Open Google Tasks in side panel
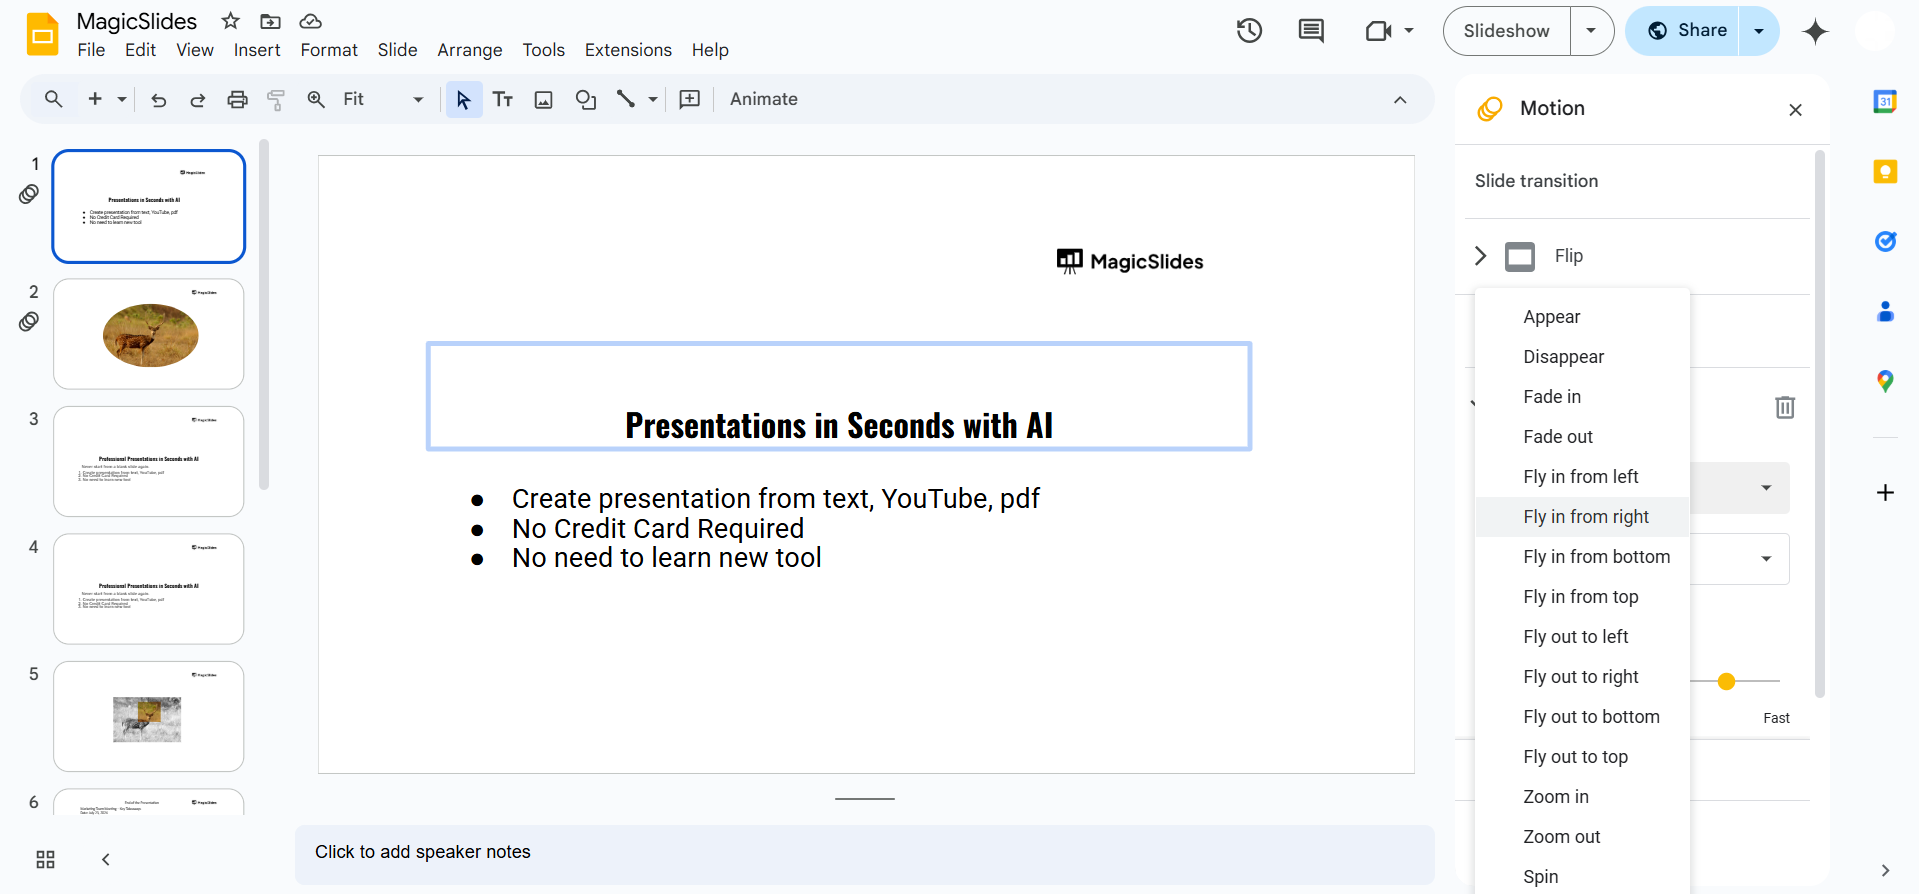The image size is (1919, 894). point(1885,241)
